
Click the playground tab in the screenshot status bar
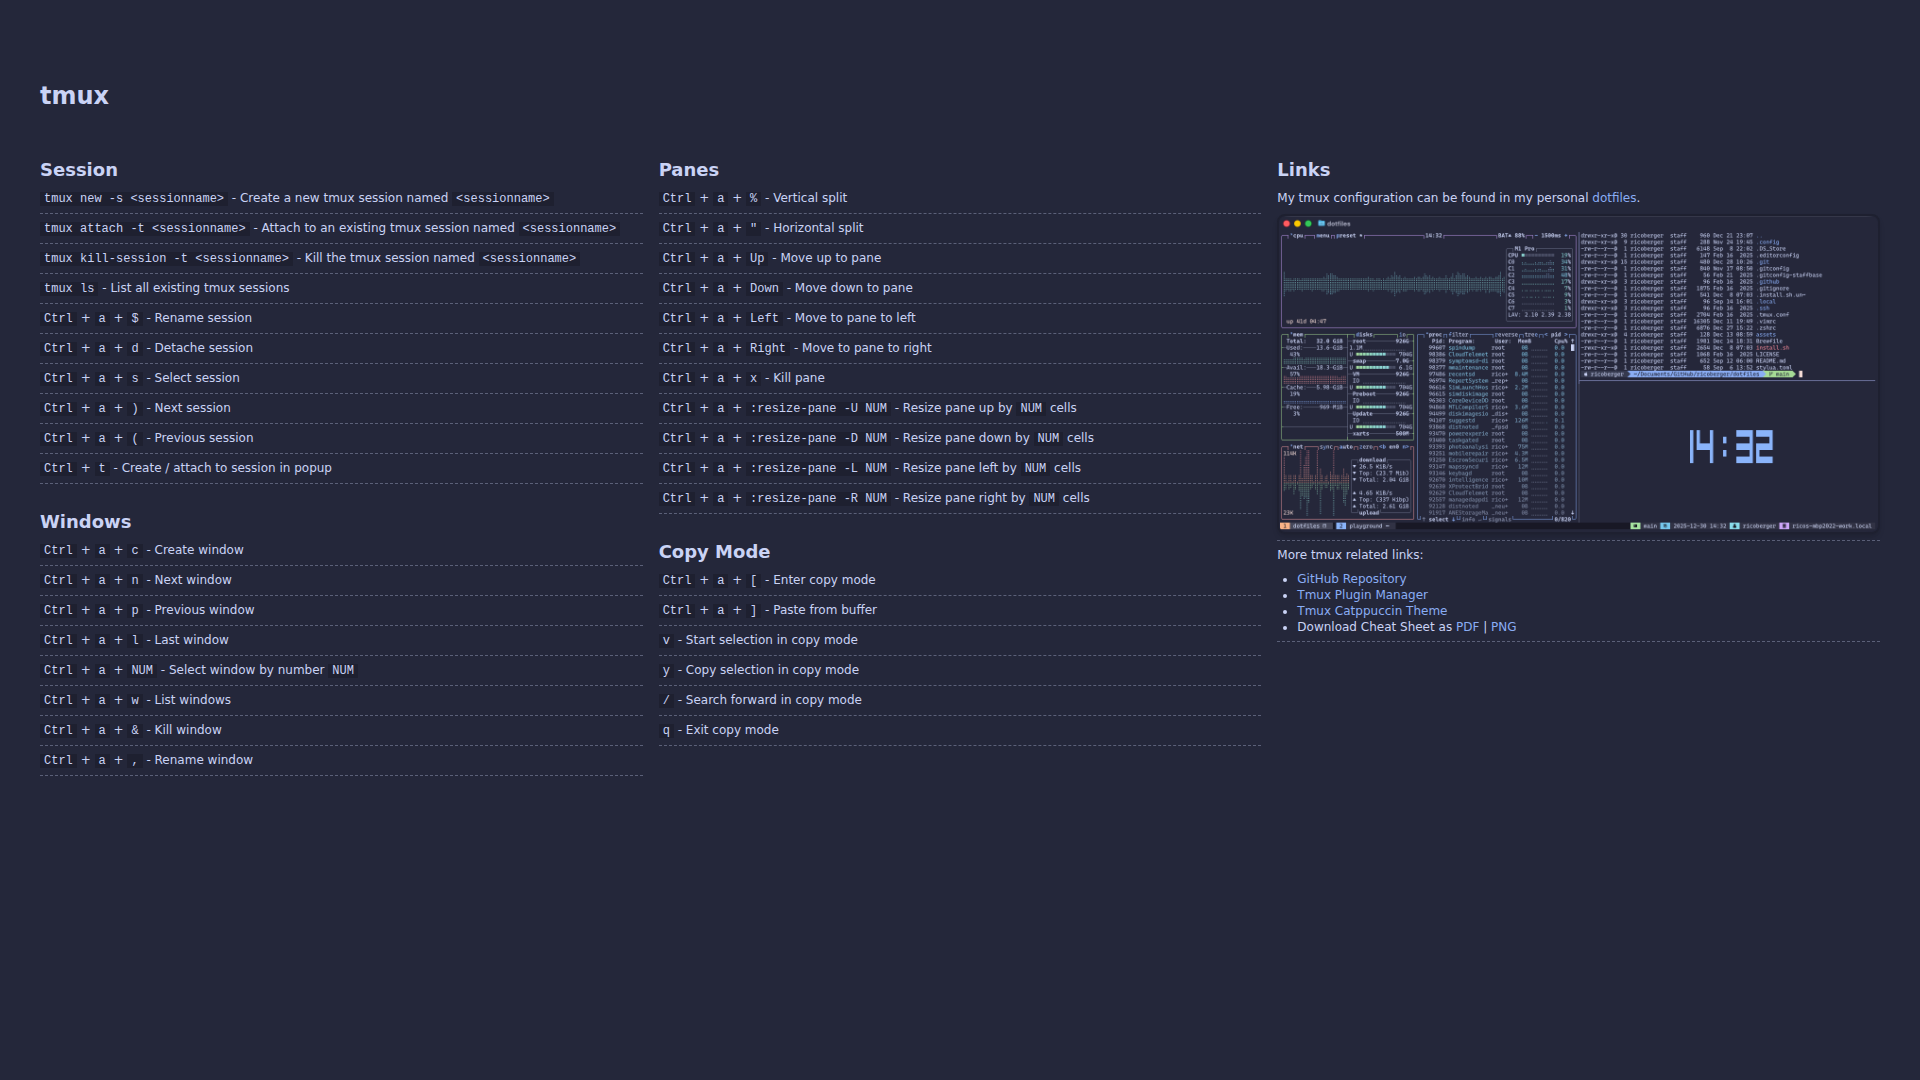point(1364,526)
